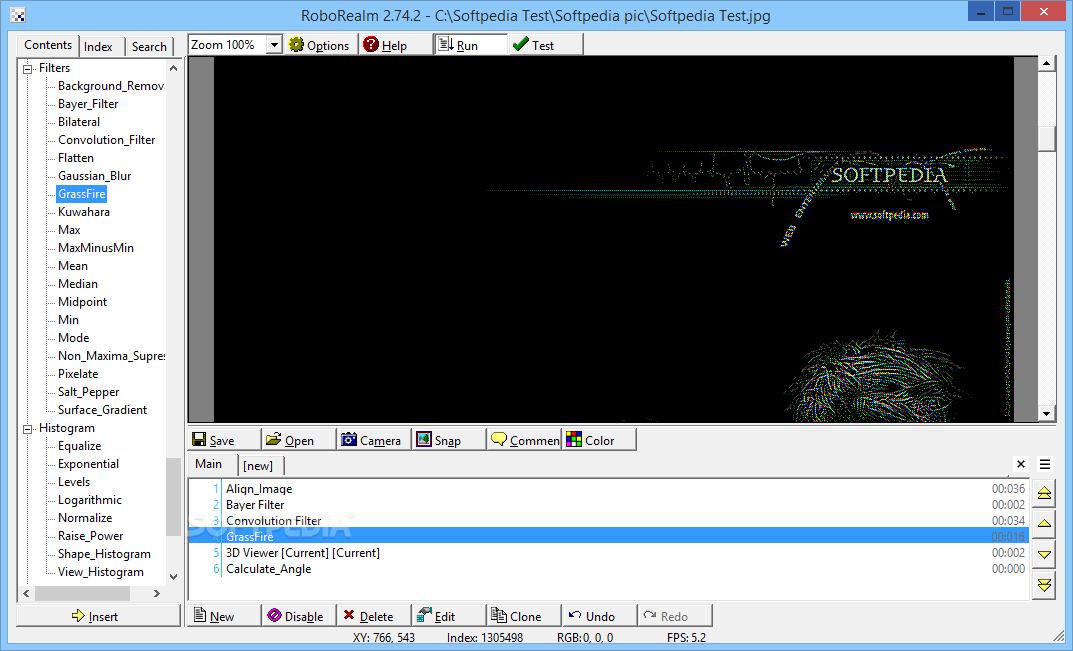Click the tree panel scroll down arrow
The image size is (1073, 651).
(173, 577)
